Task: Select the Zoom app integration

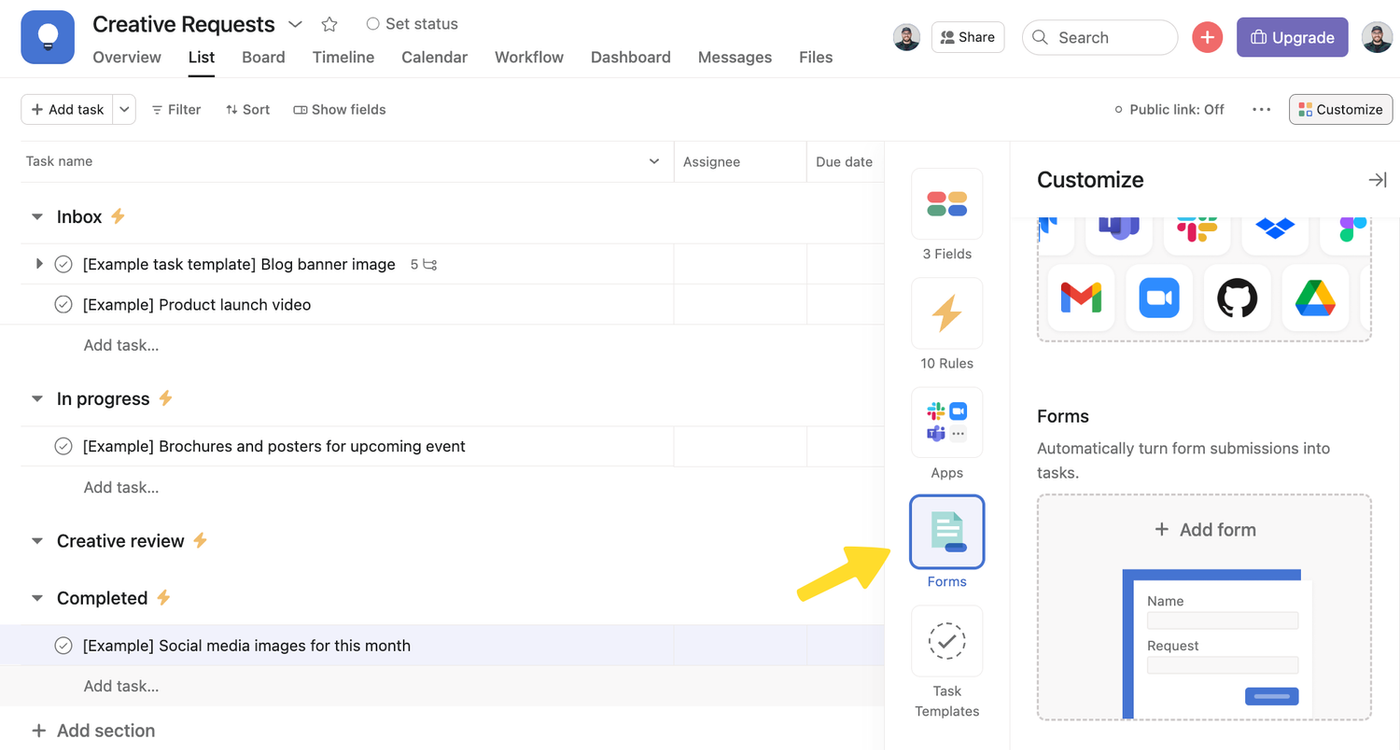Action: tap(1158, 298)
